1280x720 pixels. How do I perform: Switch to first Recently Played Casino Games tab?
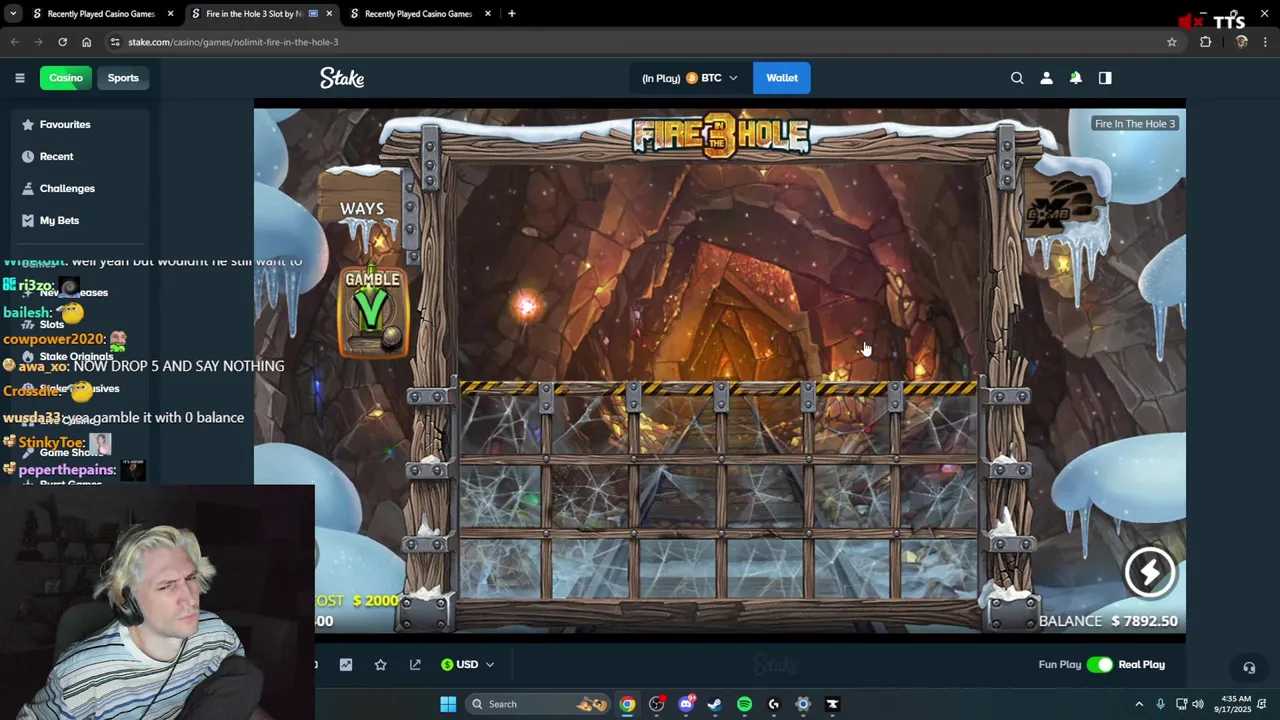[101, 14]
